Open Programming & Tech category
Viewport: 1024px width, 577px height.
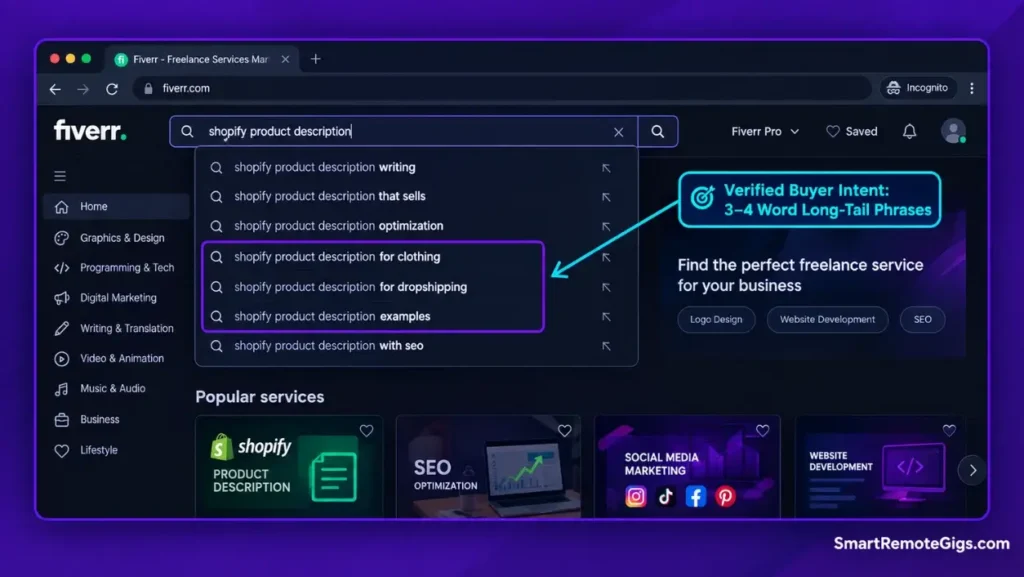tap(114, 268)
